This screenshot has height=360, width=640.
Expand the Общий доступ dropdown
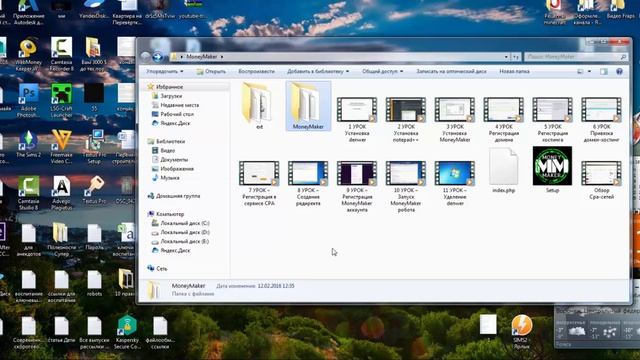tap(382, 71)
